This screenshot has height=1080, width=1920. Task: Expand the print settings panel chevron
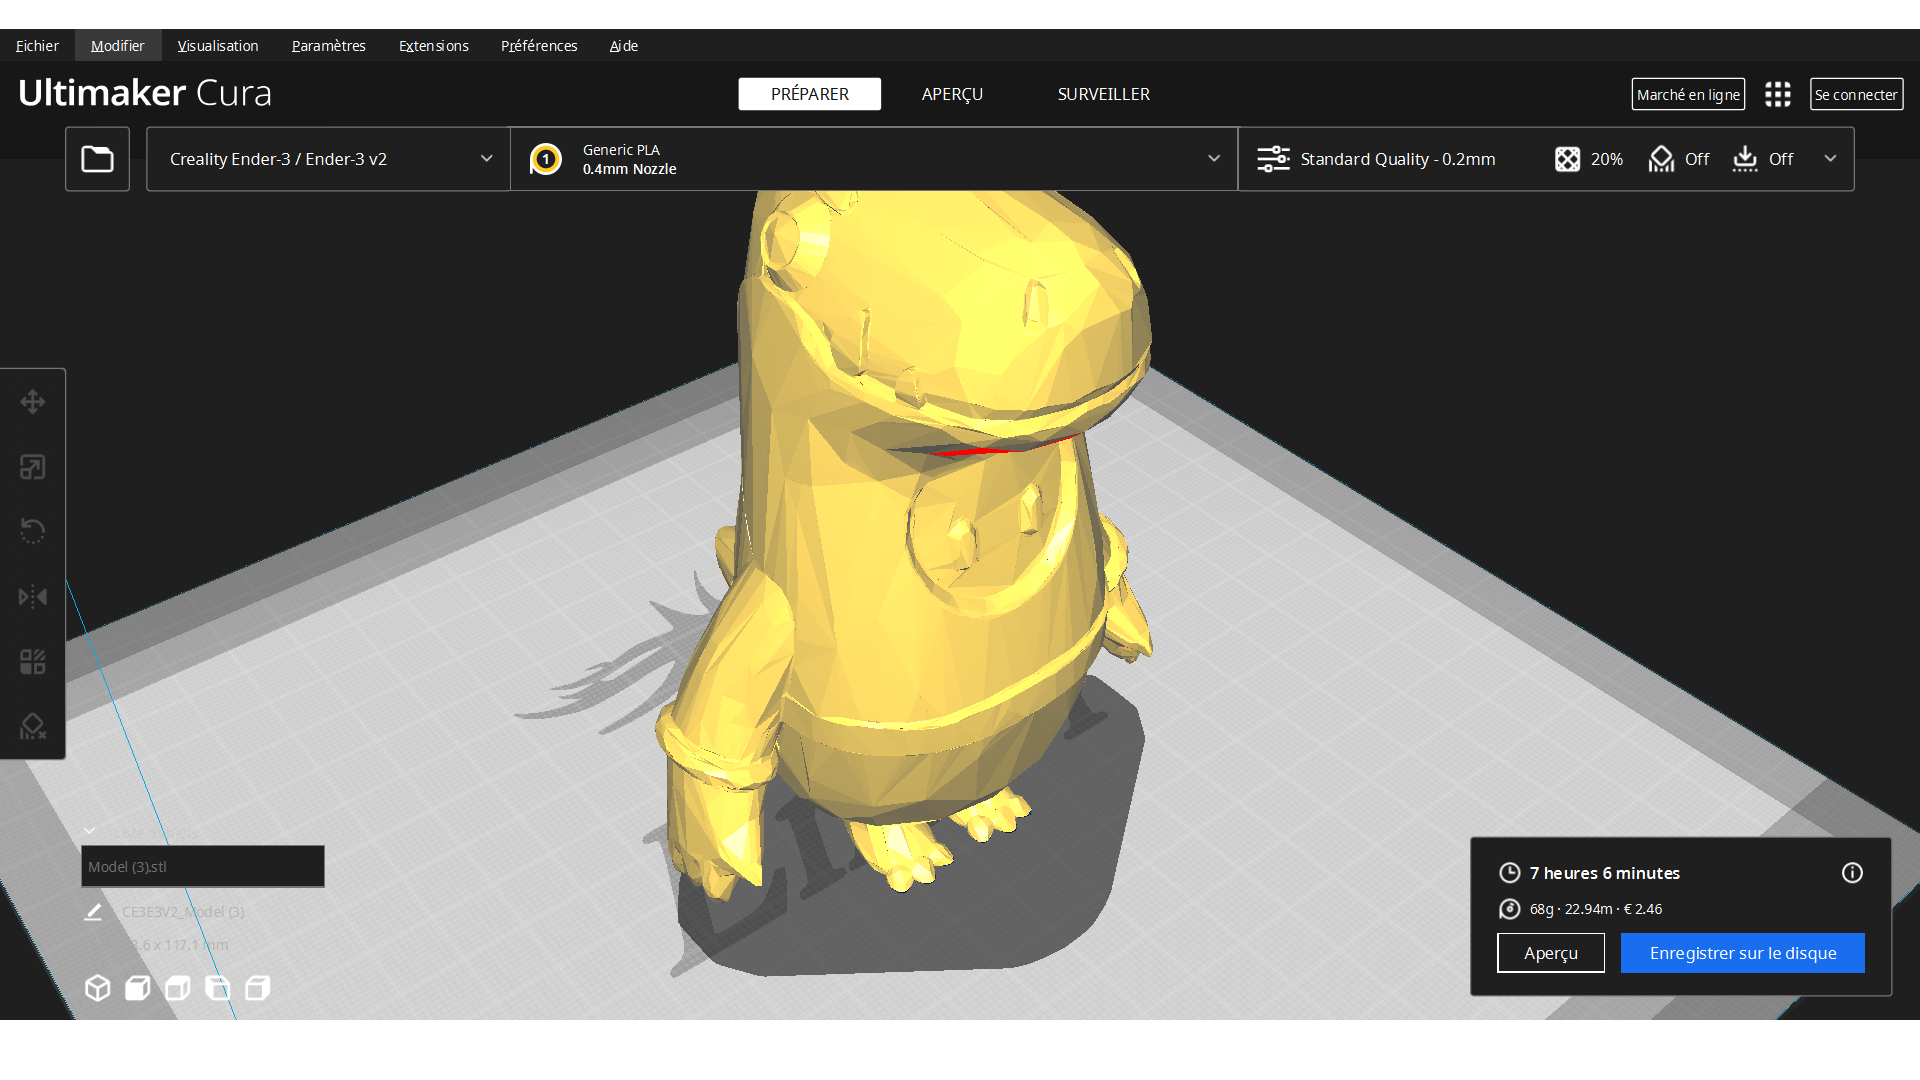[1830, 159]
